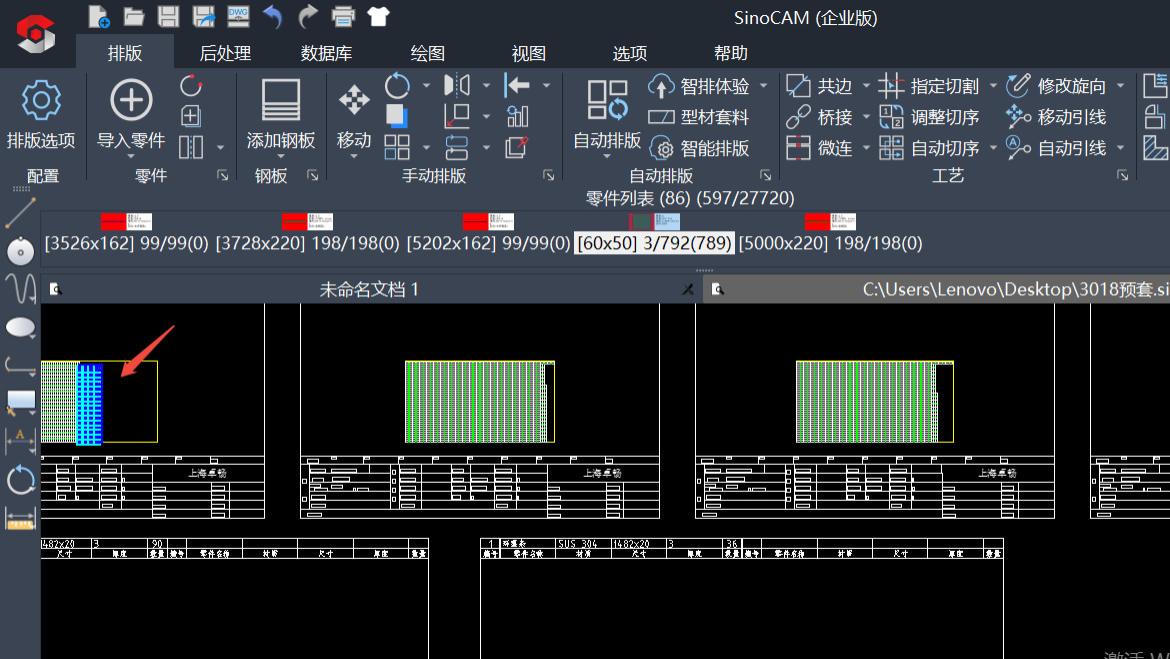Viewport: 1170px width, 659px height.
Task: Click 移动引线 move lead line
Action: click(1056, 117)
